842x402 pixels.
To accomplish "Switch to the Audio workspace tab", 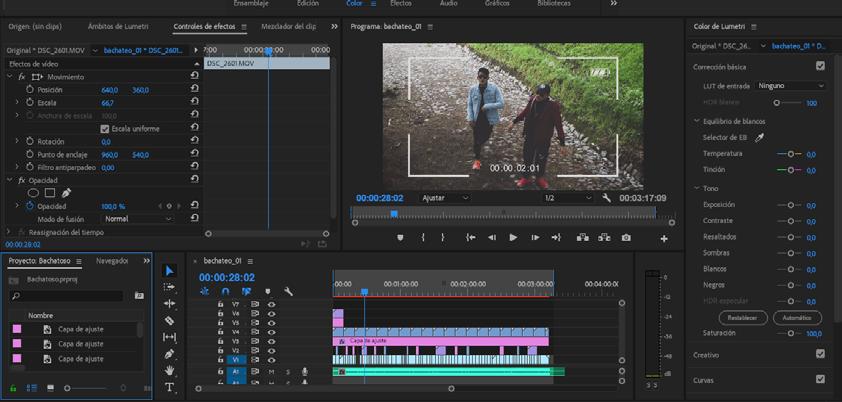I will tap(449, 4).
